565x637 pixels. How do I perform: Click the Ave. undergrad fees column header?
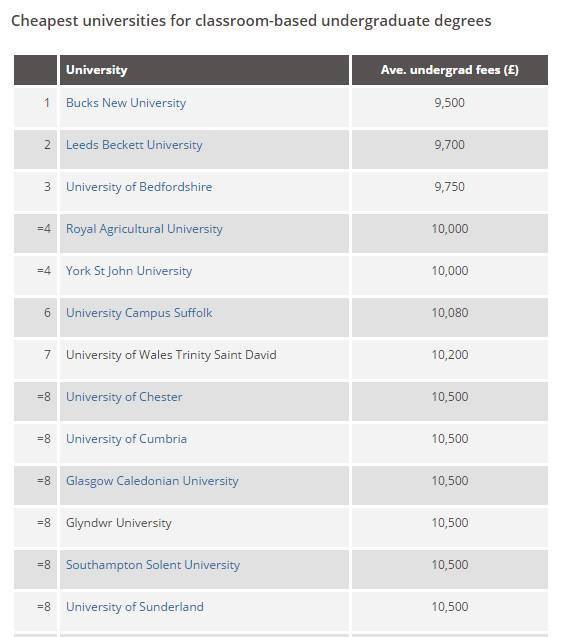[x=450, y=70]
